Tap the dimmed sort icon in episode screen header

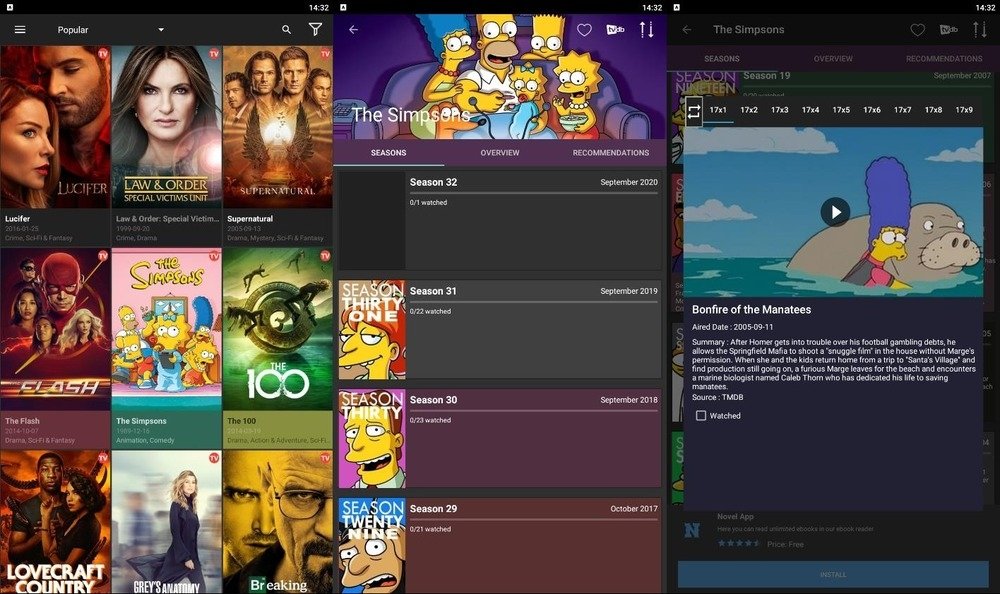pyautogui.click(x=980, y=29)
